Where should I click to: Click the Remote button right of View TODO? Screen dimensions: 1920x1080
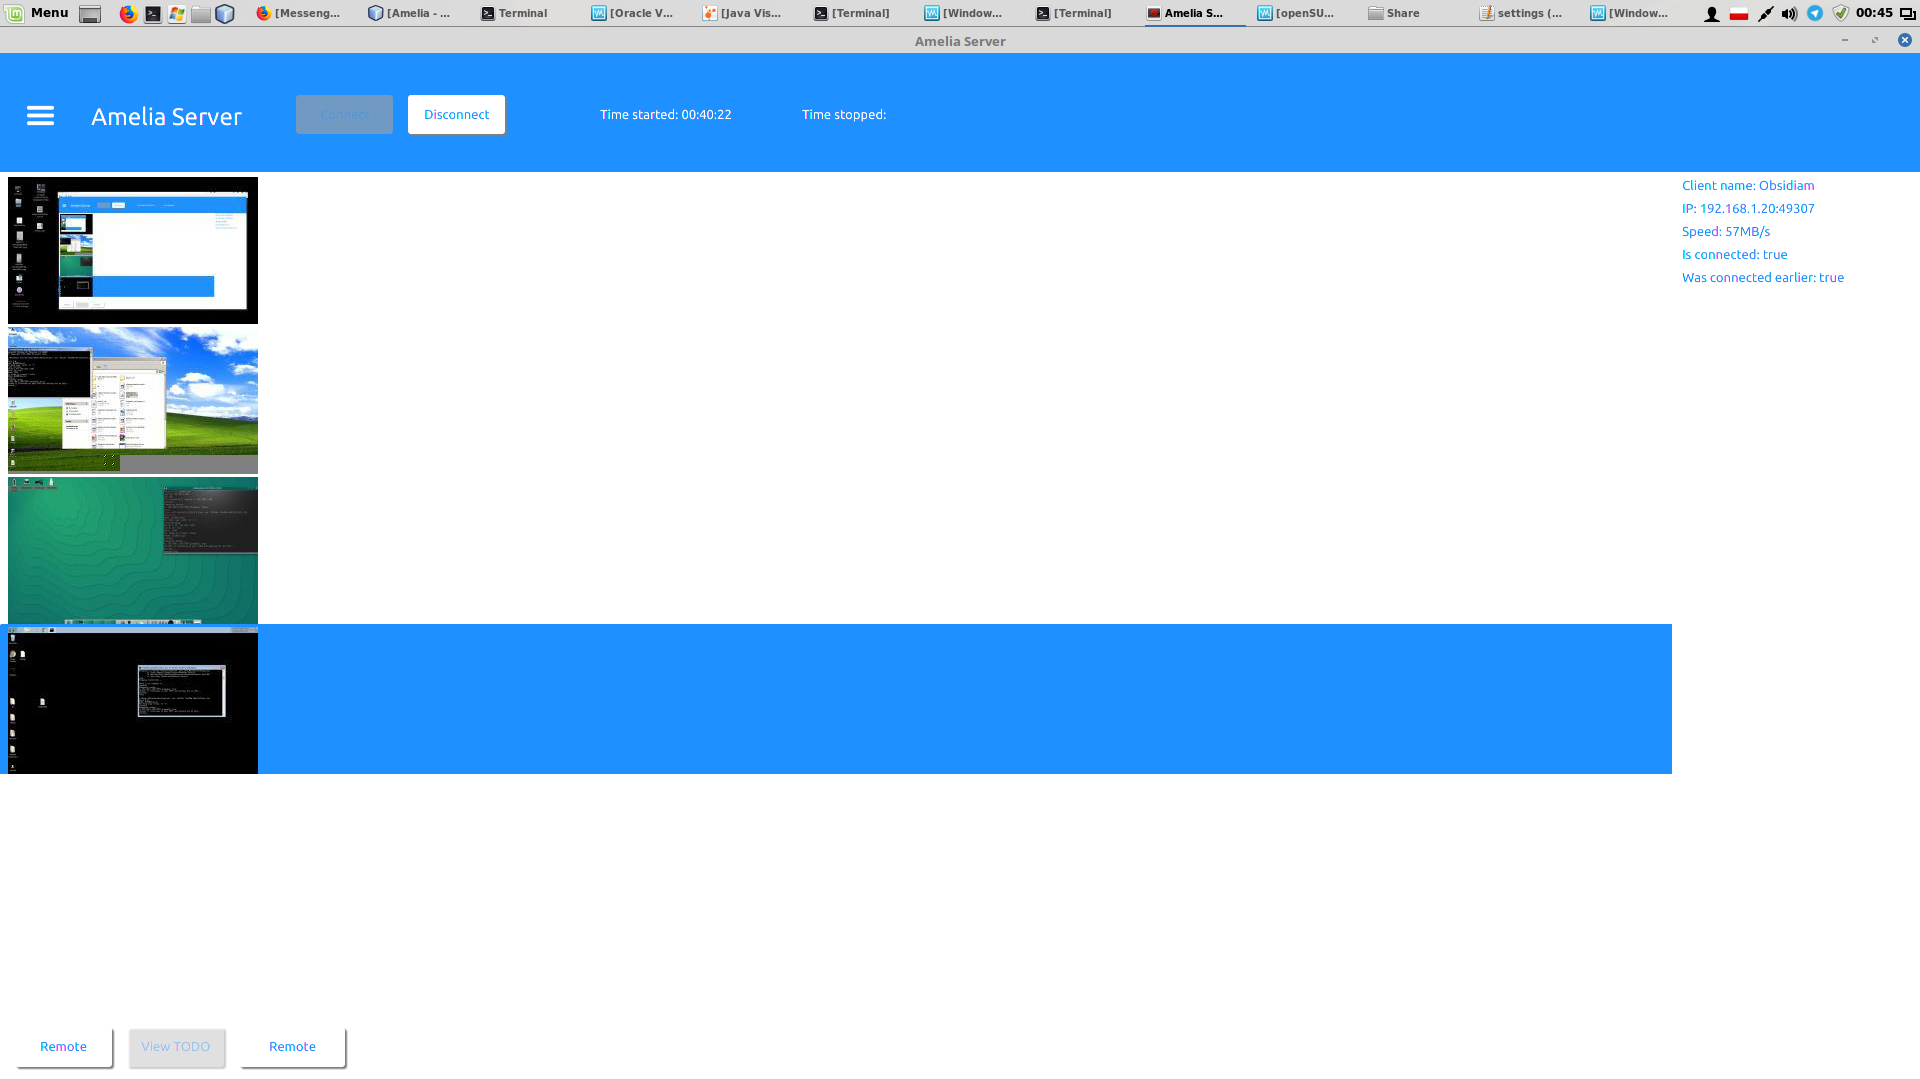tap(293, 1047)
